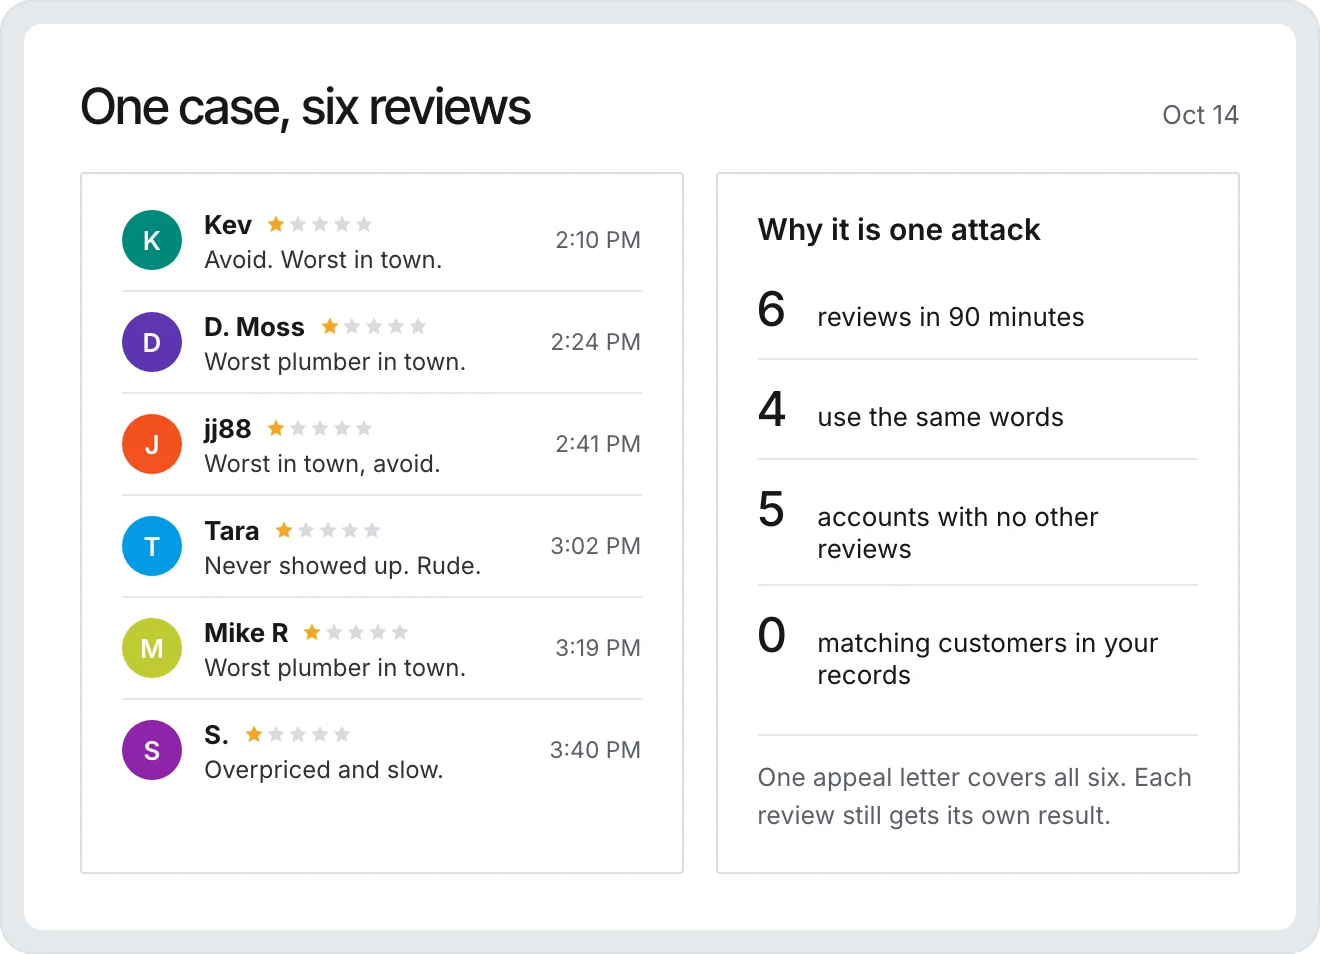Screen dimensions: 1320x954
Task: Click review text 'Never showed up. Rude.'
Action: coord(343,566)
